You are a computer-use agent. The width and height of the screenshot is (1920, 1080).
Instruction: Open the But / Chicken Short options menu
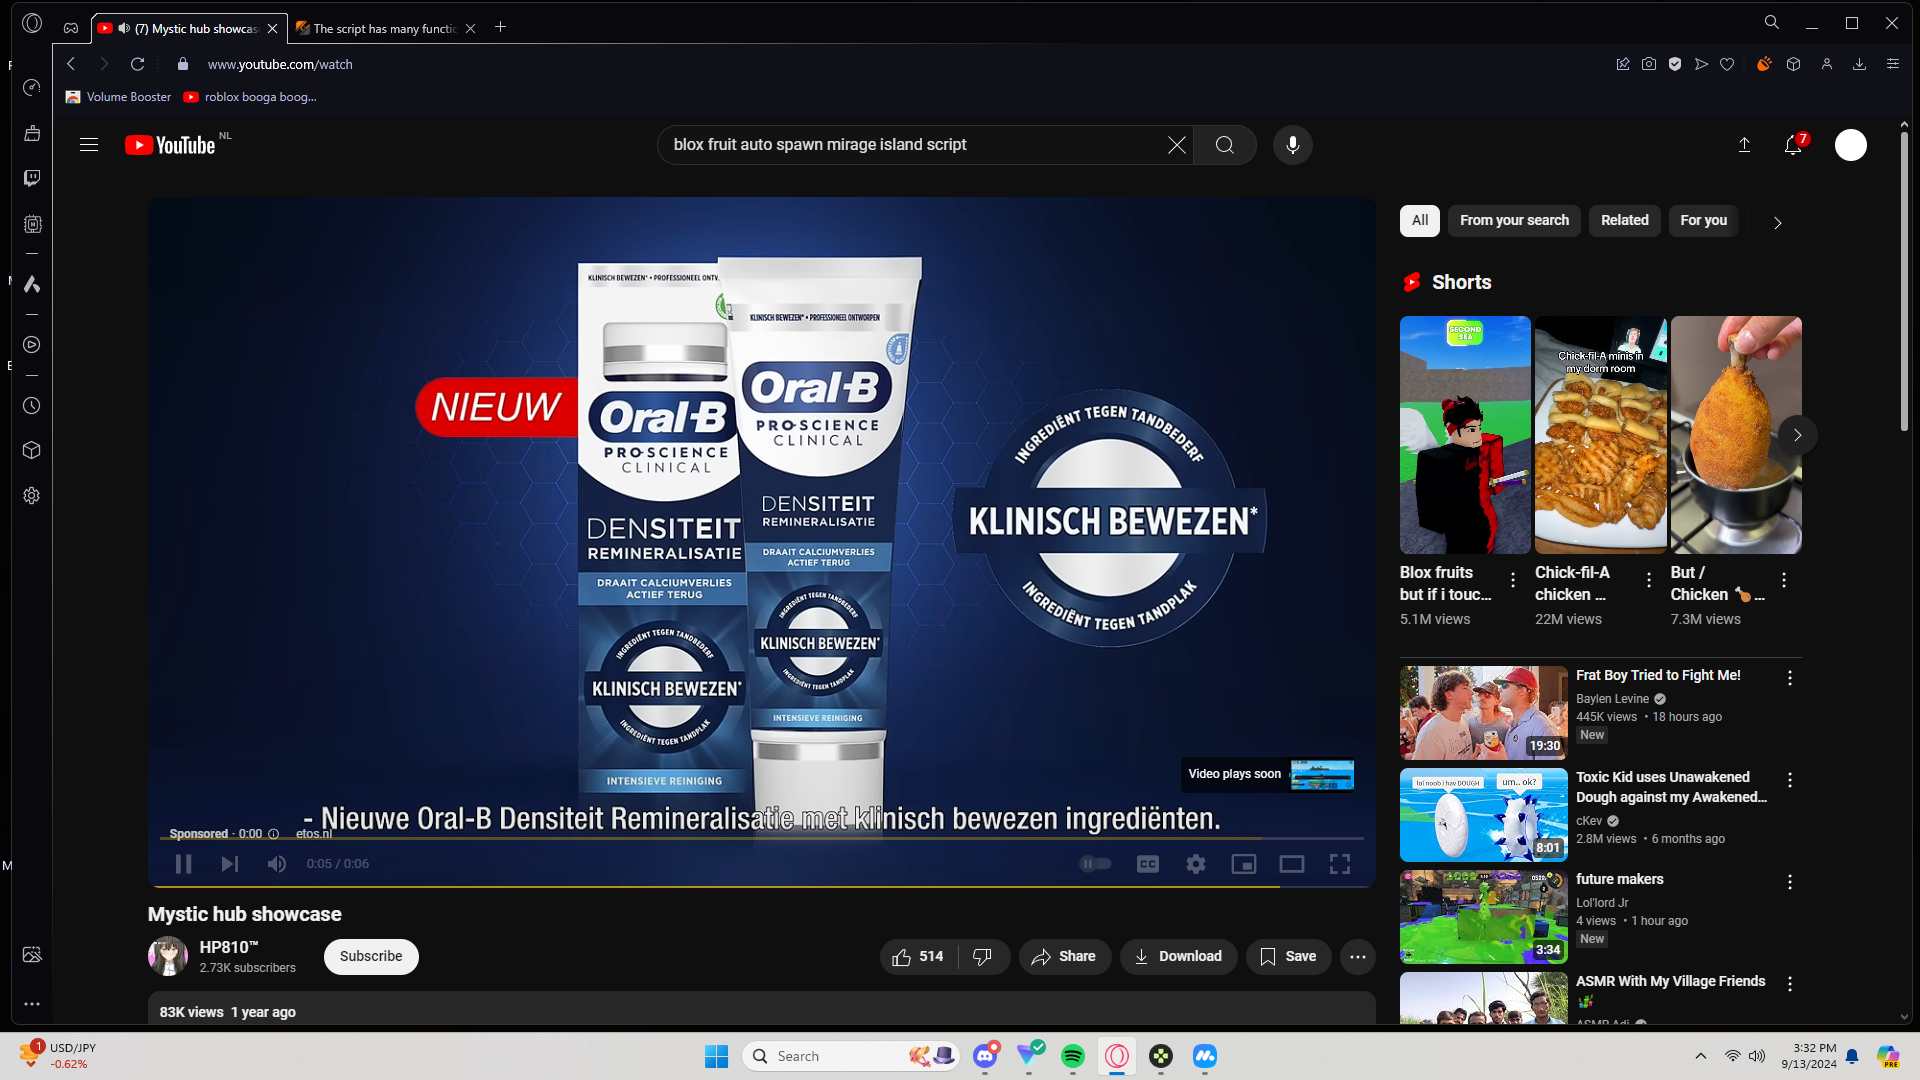(1784, 580)
